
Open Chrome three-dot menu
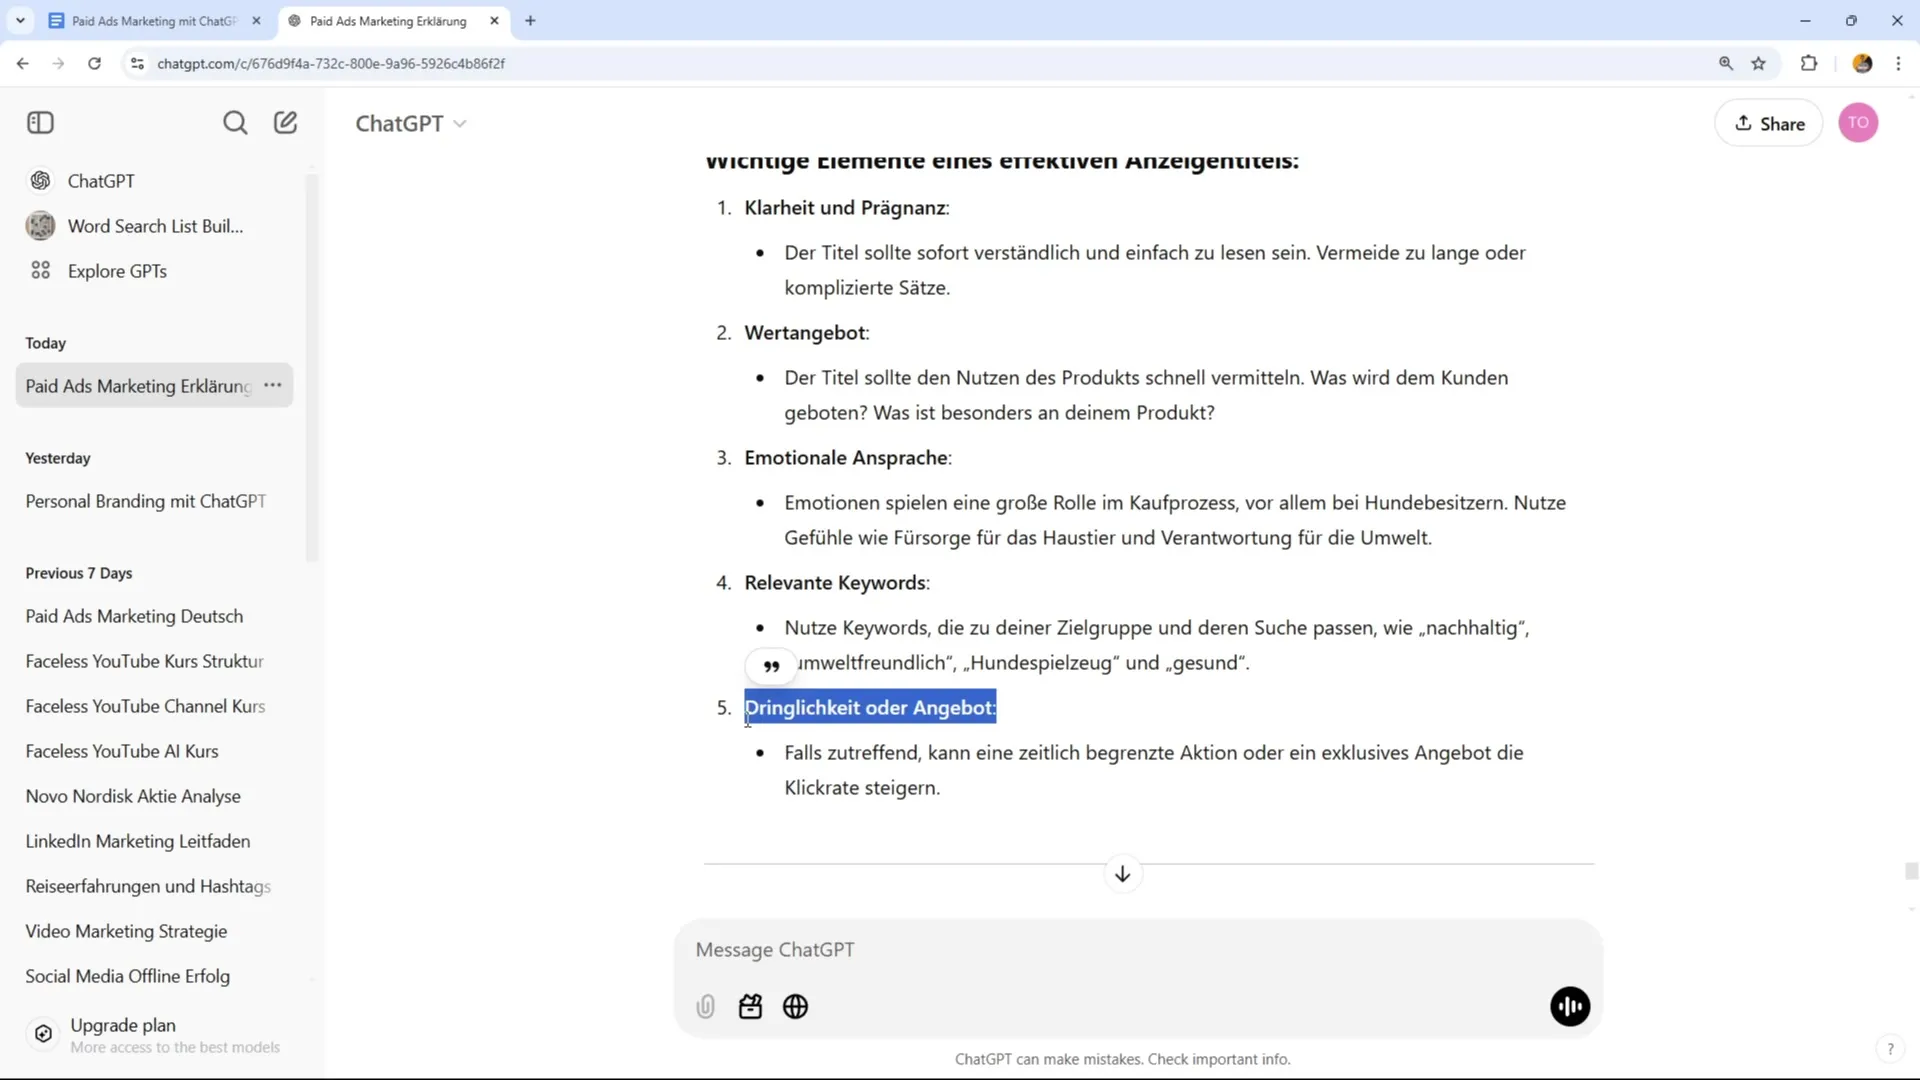pyautogui.click(x=1899, y=63)
